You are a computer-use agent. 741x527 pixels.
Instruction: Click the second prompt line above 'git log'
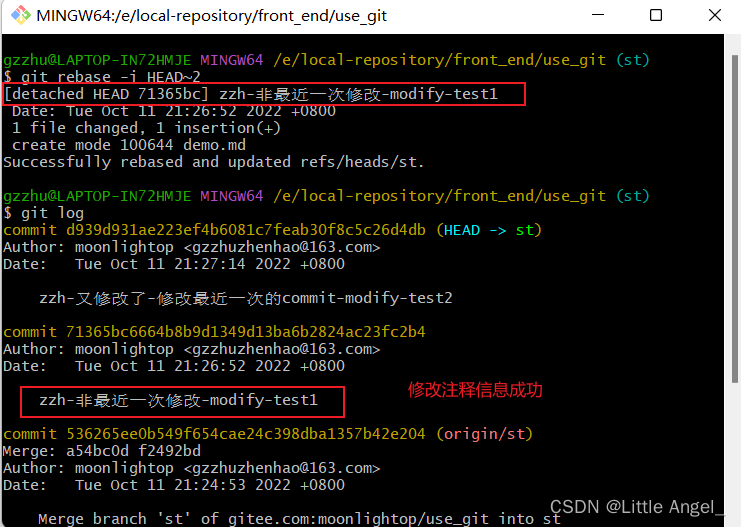click(326, 196)
